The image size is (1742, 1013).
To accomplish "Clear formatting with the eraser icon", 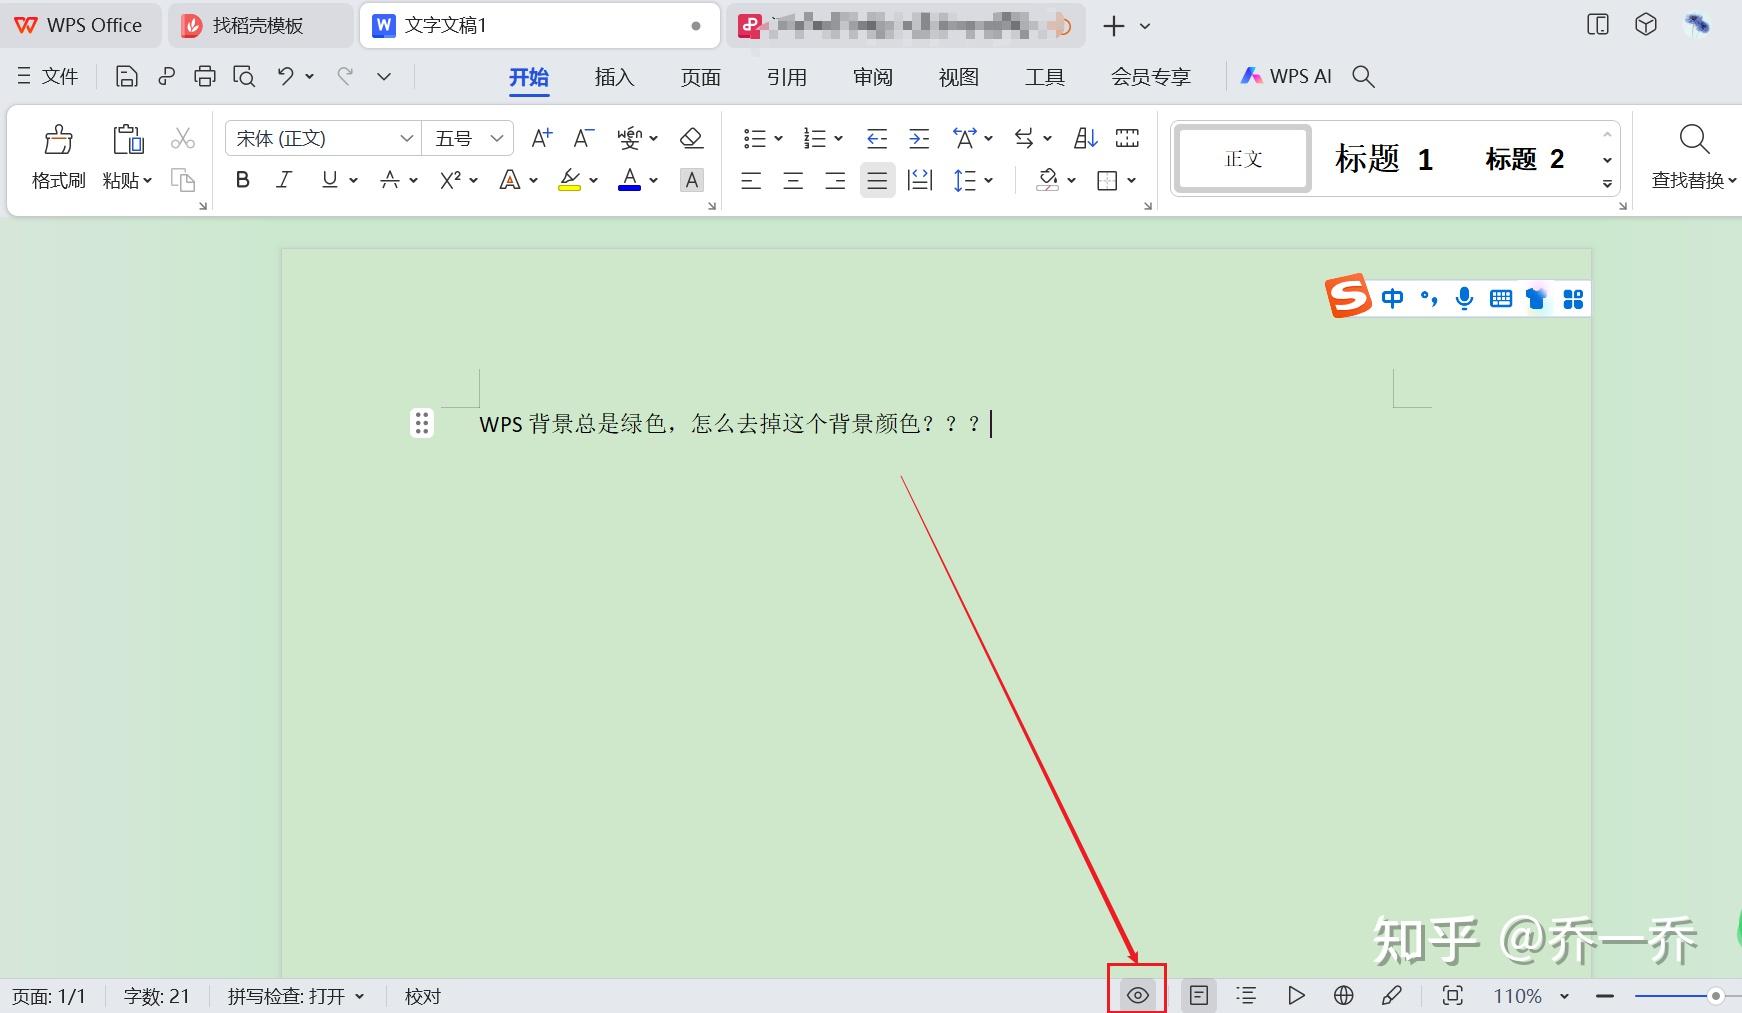I will pos(691,138).
